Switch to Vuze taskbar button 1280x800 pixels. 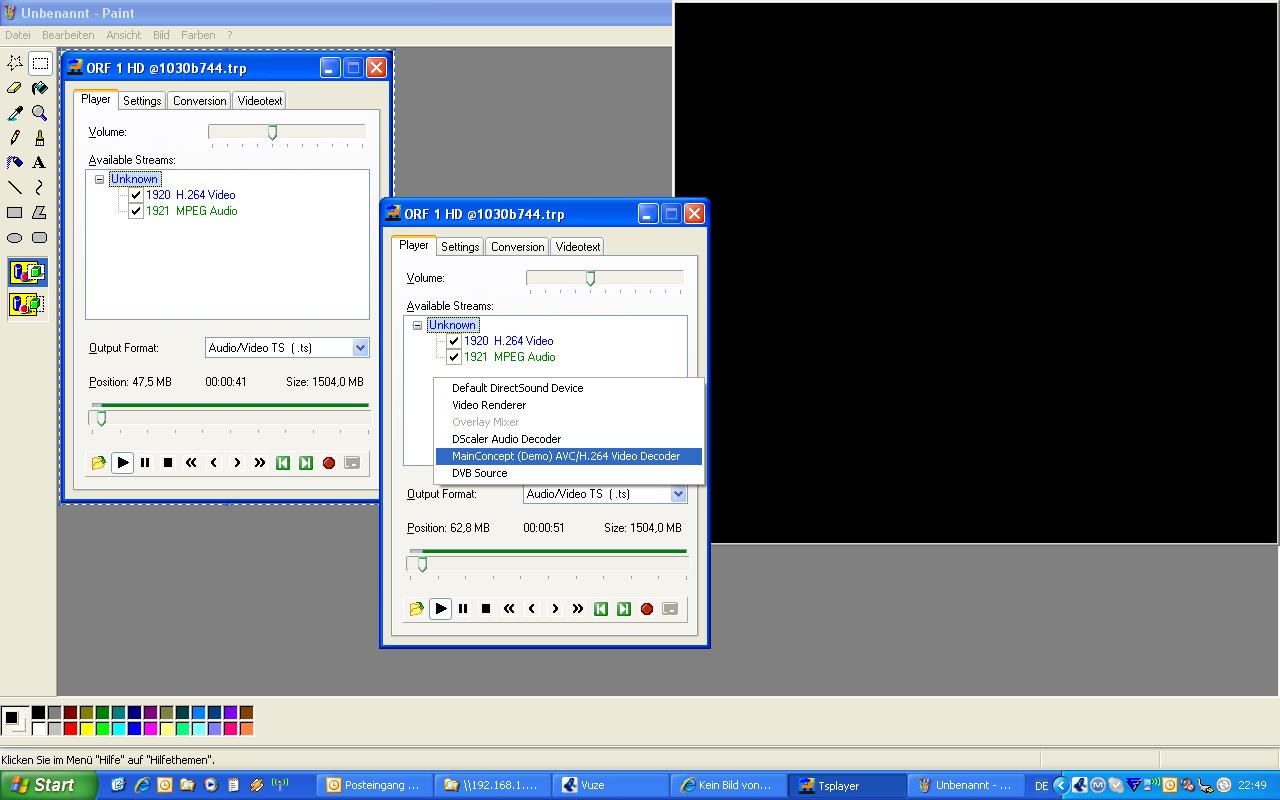[610, 785]
